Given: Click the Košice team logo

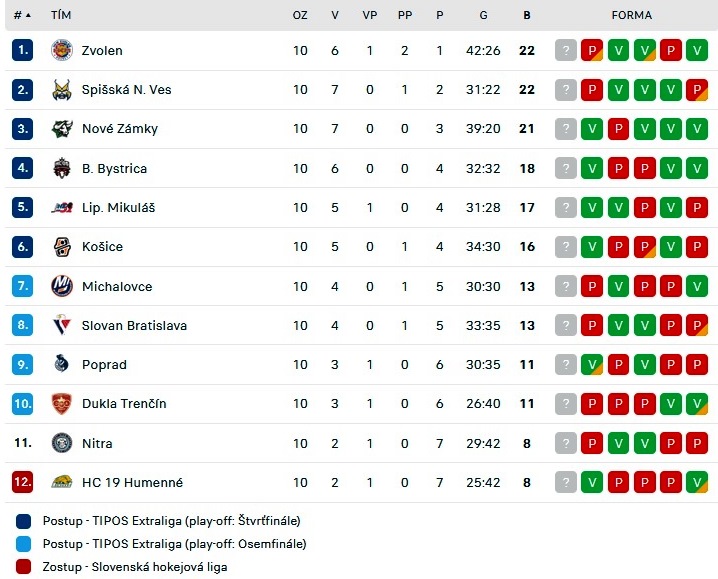Looking at the screenshot, I should tap(62, 247).
